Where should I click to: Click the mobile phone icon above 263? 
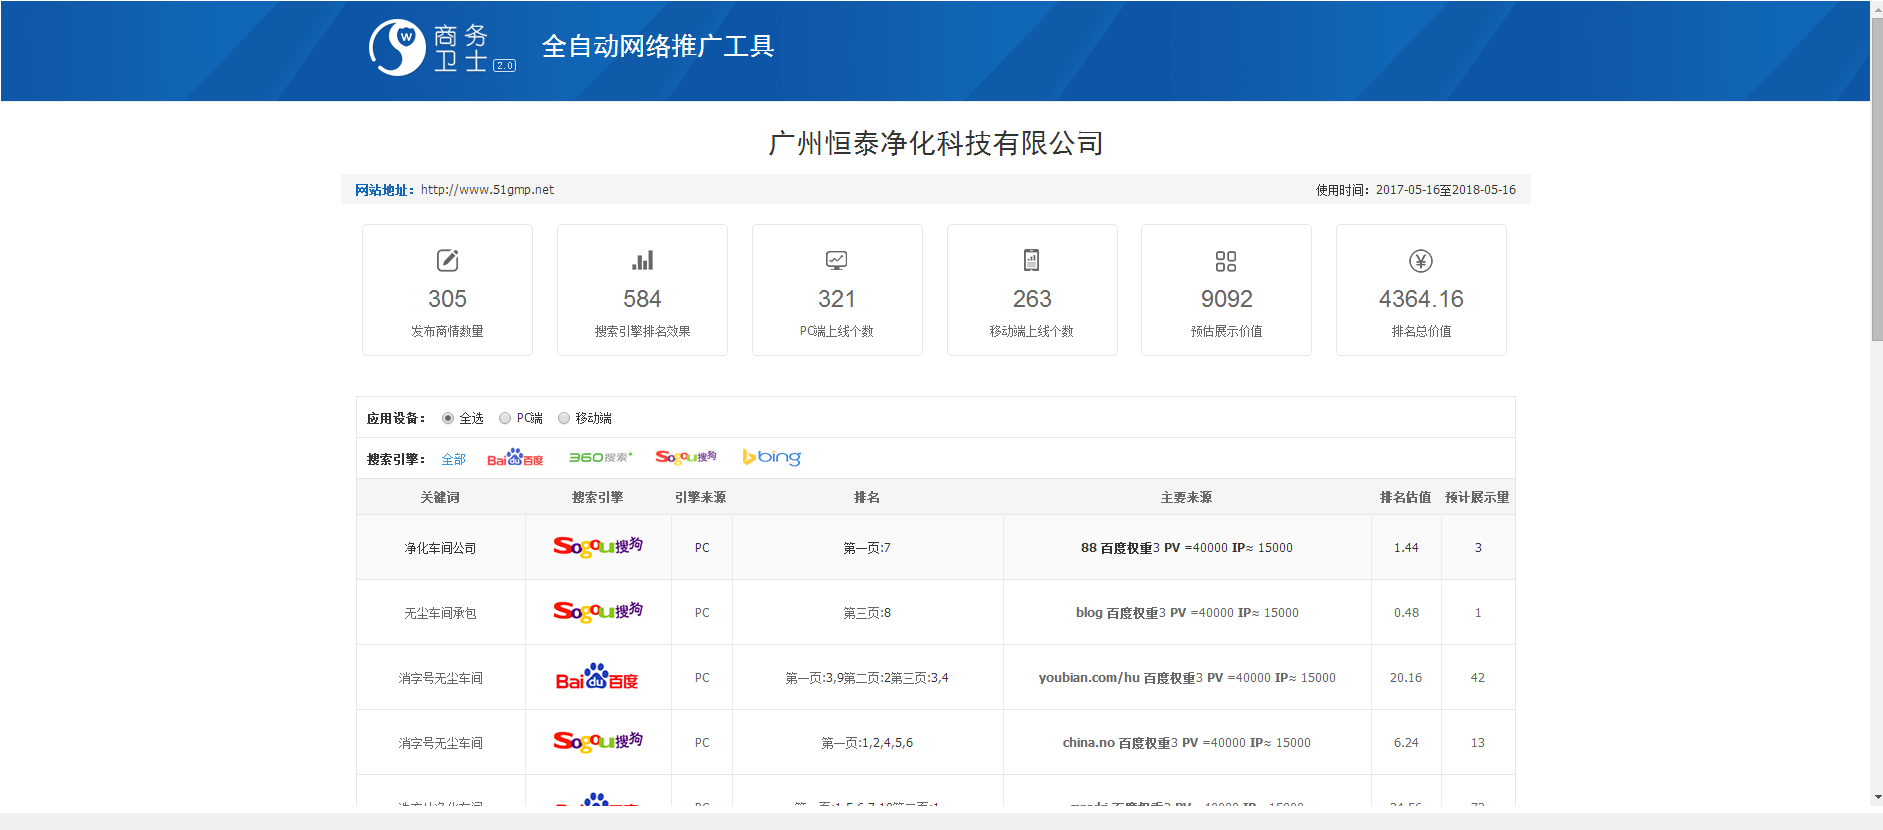click(x=1031, y=260)
